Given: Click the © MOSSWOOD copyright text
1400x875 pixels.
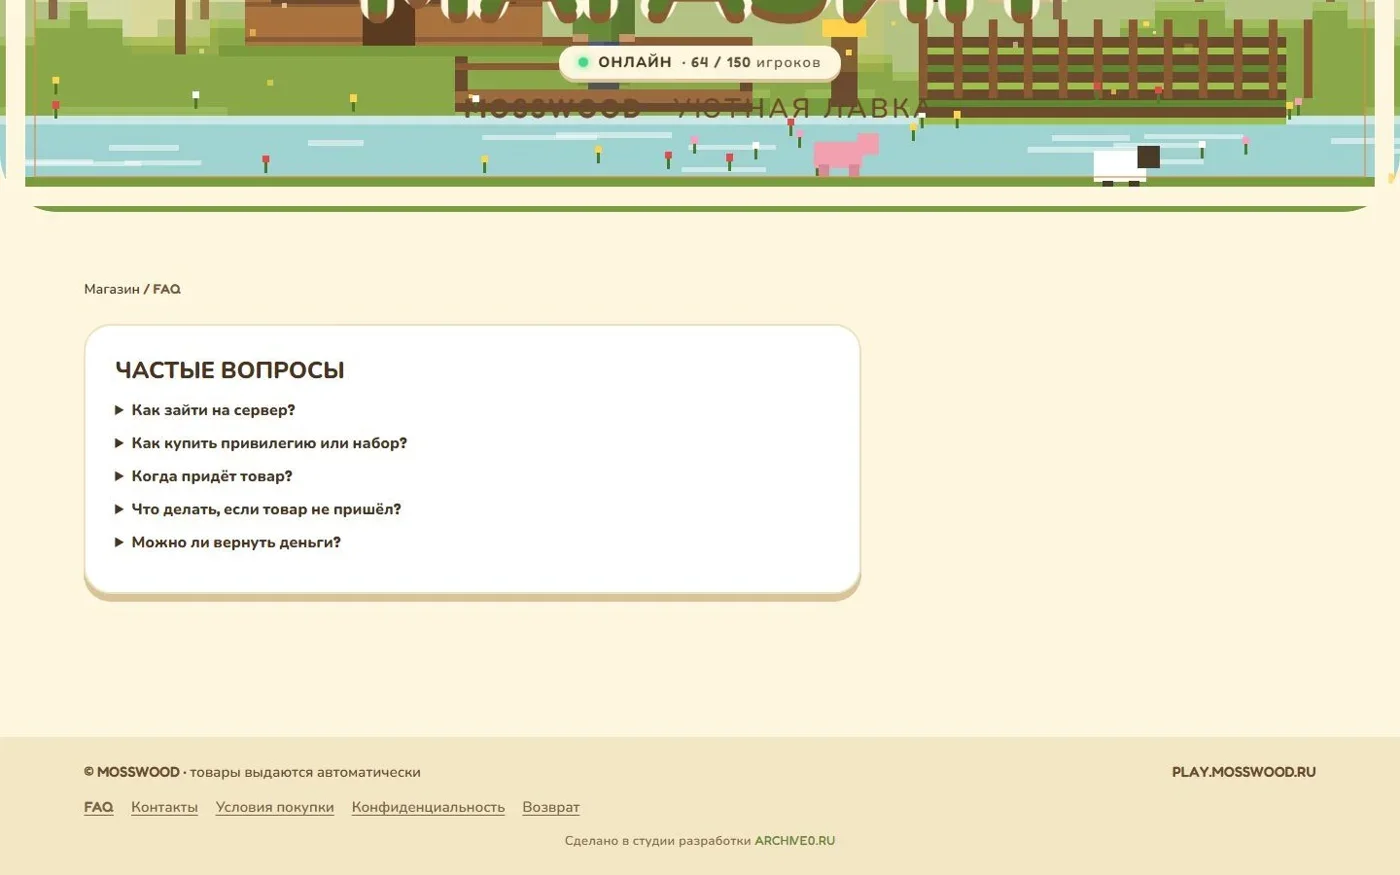Looking at the screenshot, I should (132, 772).
